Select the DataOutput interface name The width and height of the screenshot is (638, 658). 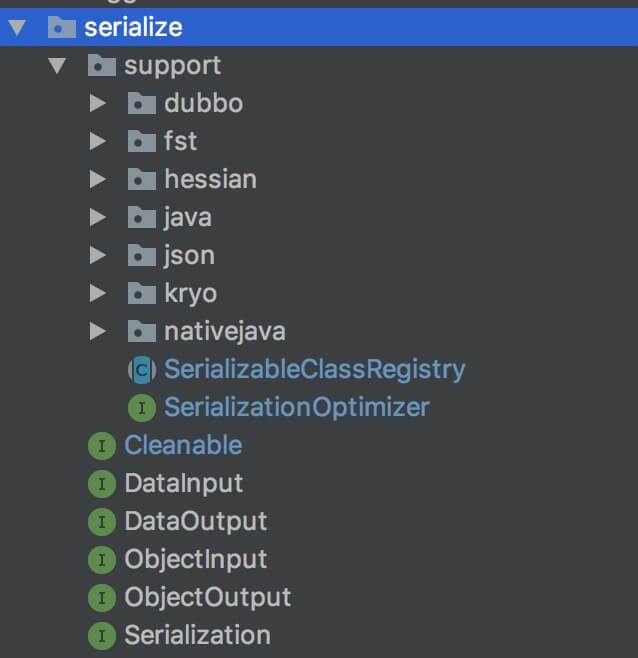[195, 522]
